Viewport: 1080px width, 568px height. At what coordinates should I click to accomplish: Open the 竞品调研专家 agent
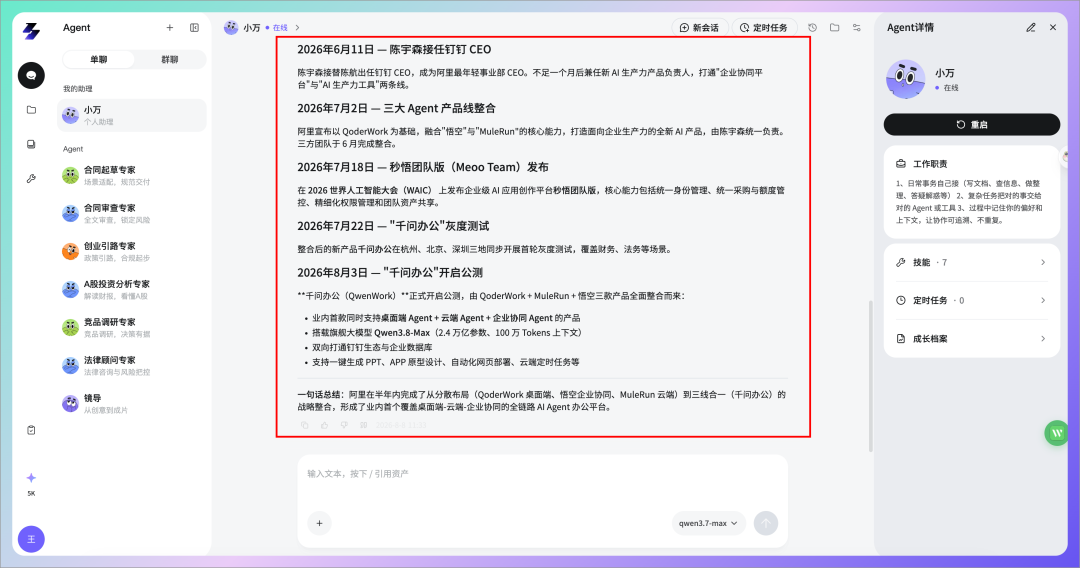[132, 327]
